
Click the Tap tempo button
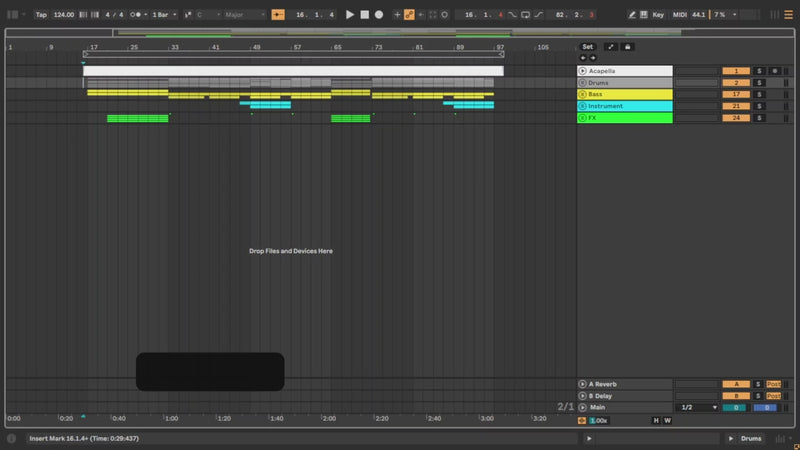tap(41, 15)
